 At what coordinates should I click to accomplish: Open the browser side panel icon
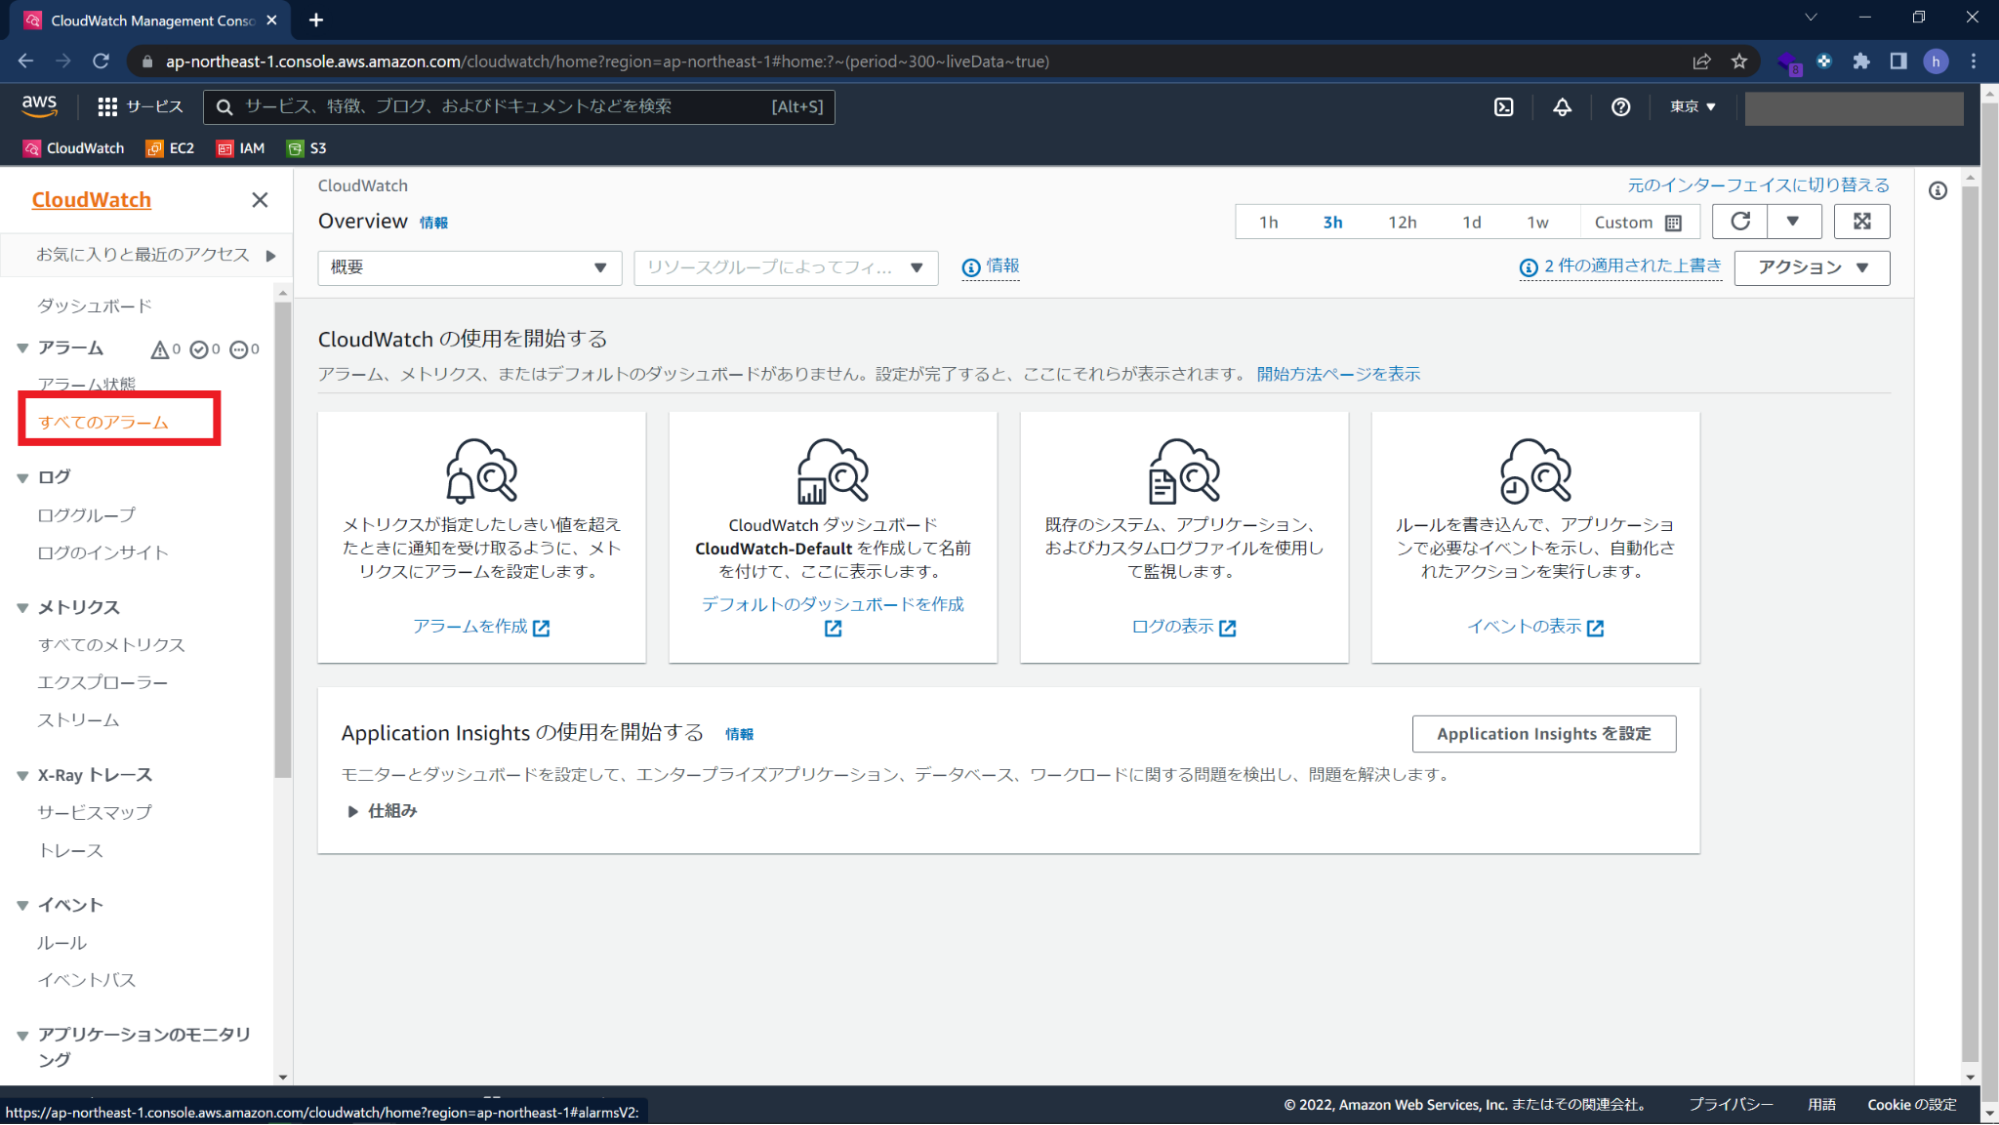click(x=1898, y=61)
